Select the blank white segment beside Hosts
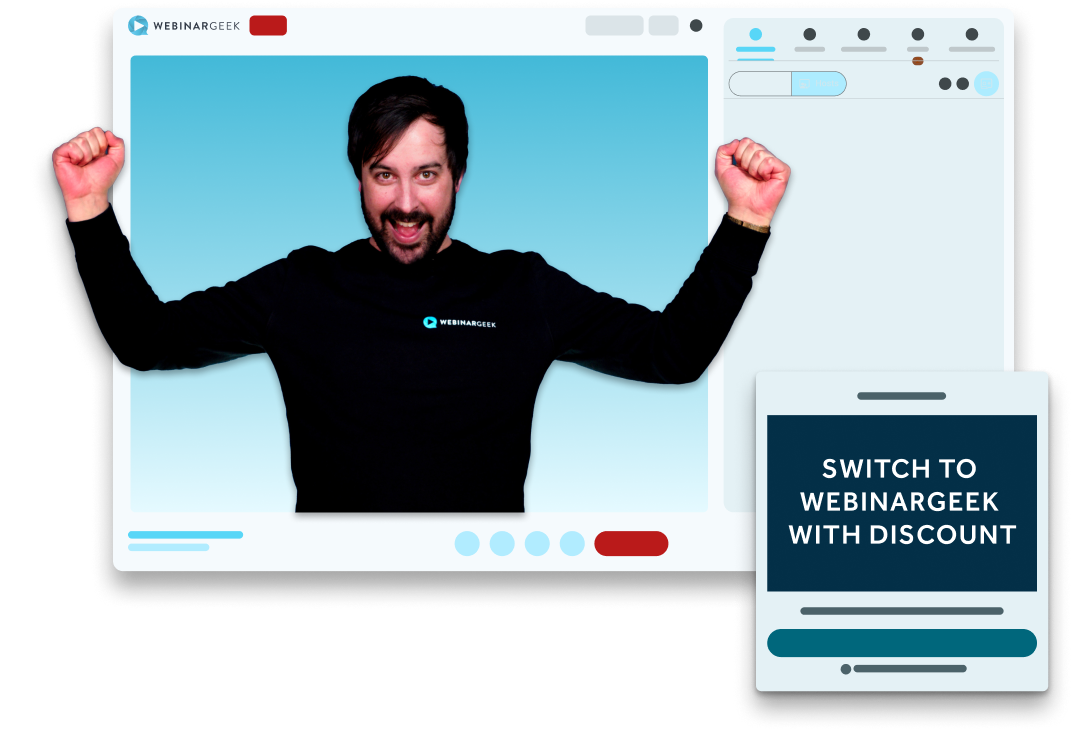1073x732 pixels. pos(760,83)
